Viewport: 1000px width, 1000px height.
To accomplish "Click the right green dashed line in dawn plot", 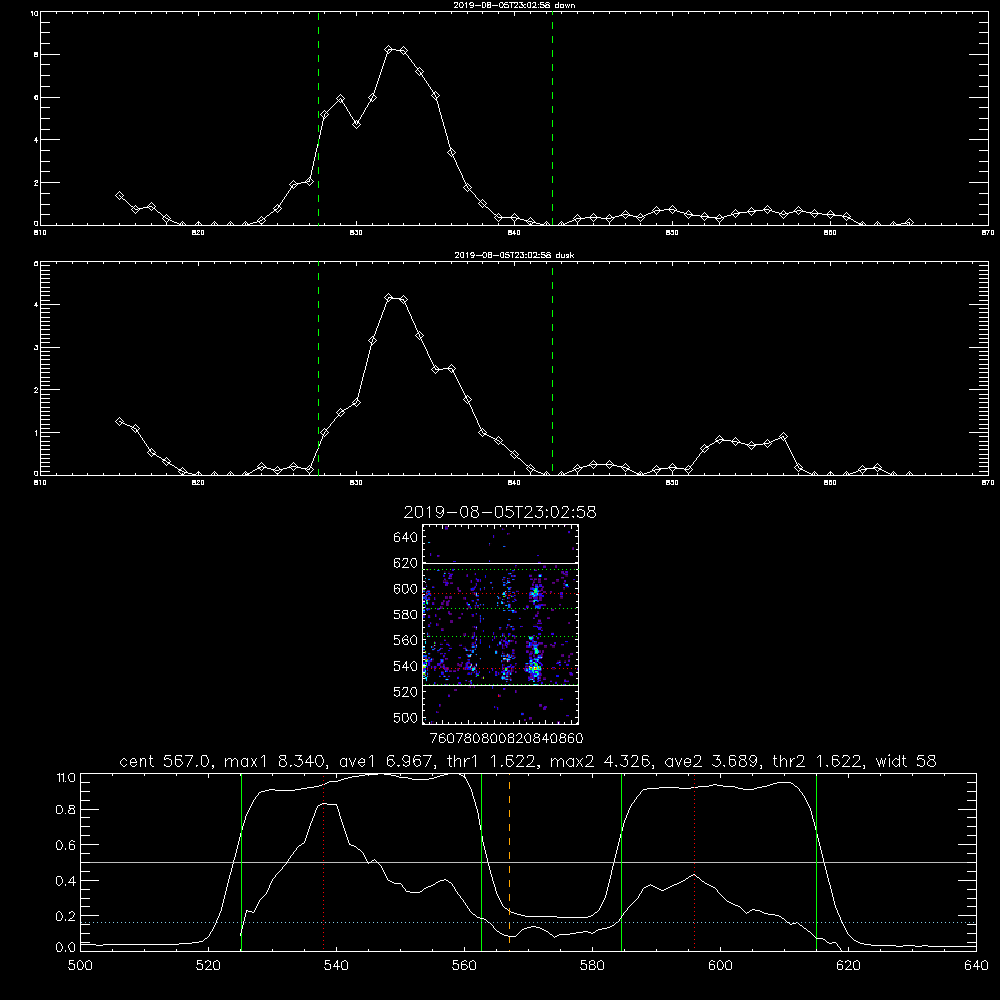I will 552,118.
